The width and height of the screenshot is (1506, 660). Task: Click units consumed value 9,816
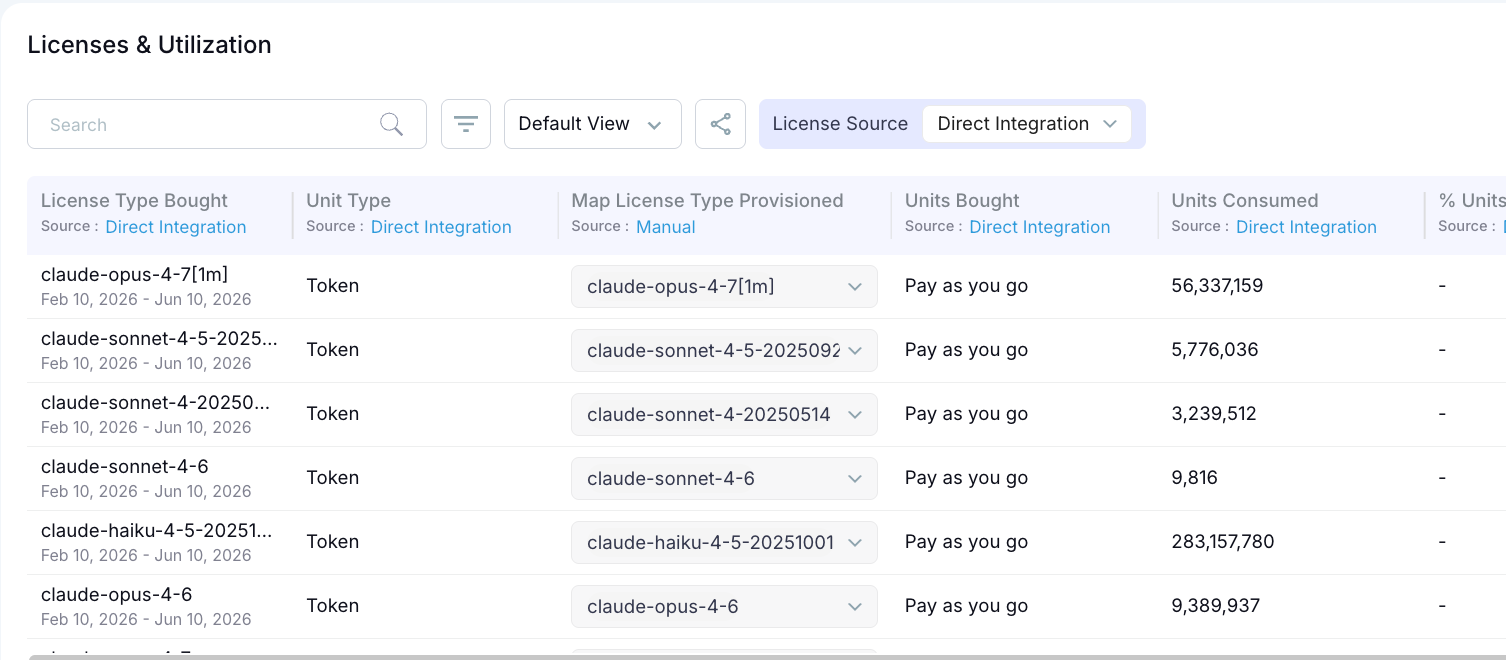point(1194,478)
